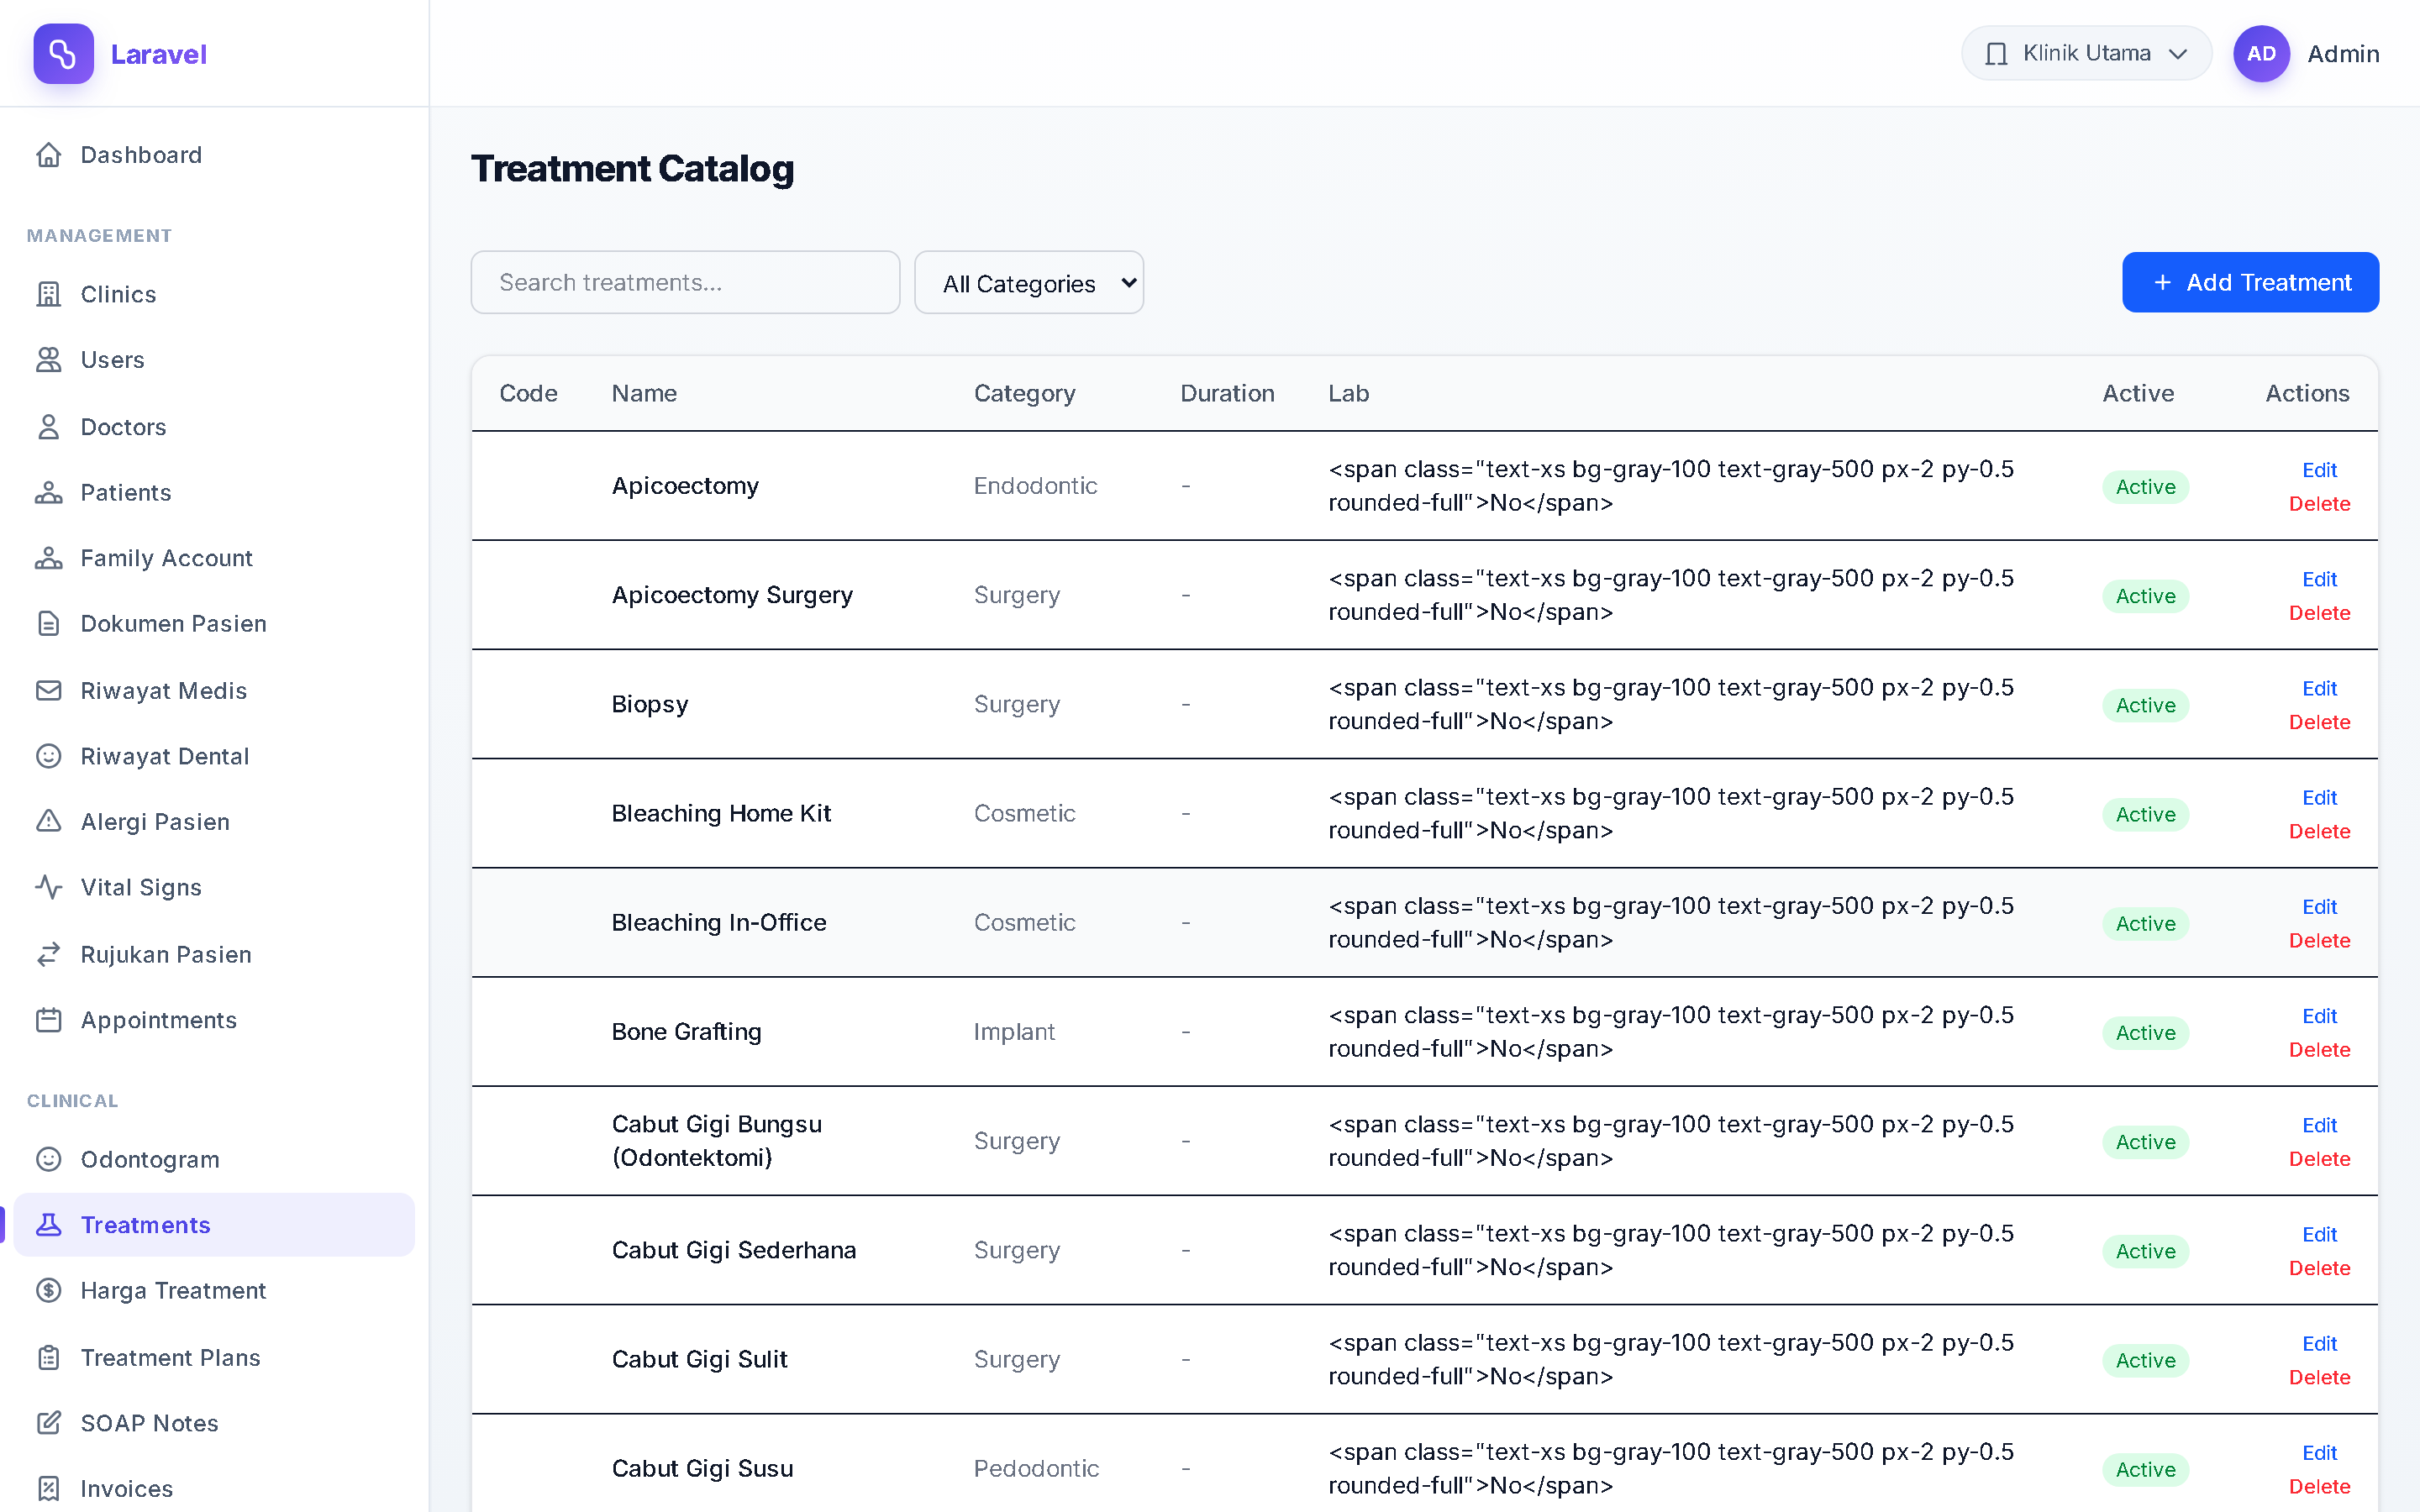Click the Odontogram face icon
The height and width of the screenshot is (1512, 2420).
pos(49,1159)
